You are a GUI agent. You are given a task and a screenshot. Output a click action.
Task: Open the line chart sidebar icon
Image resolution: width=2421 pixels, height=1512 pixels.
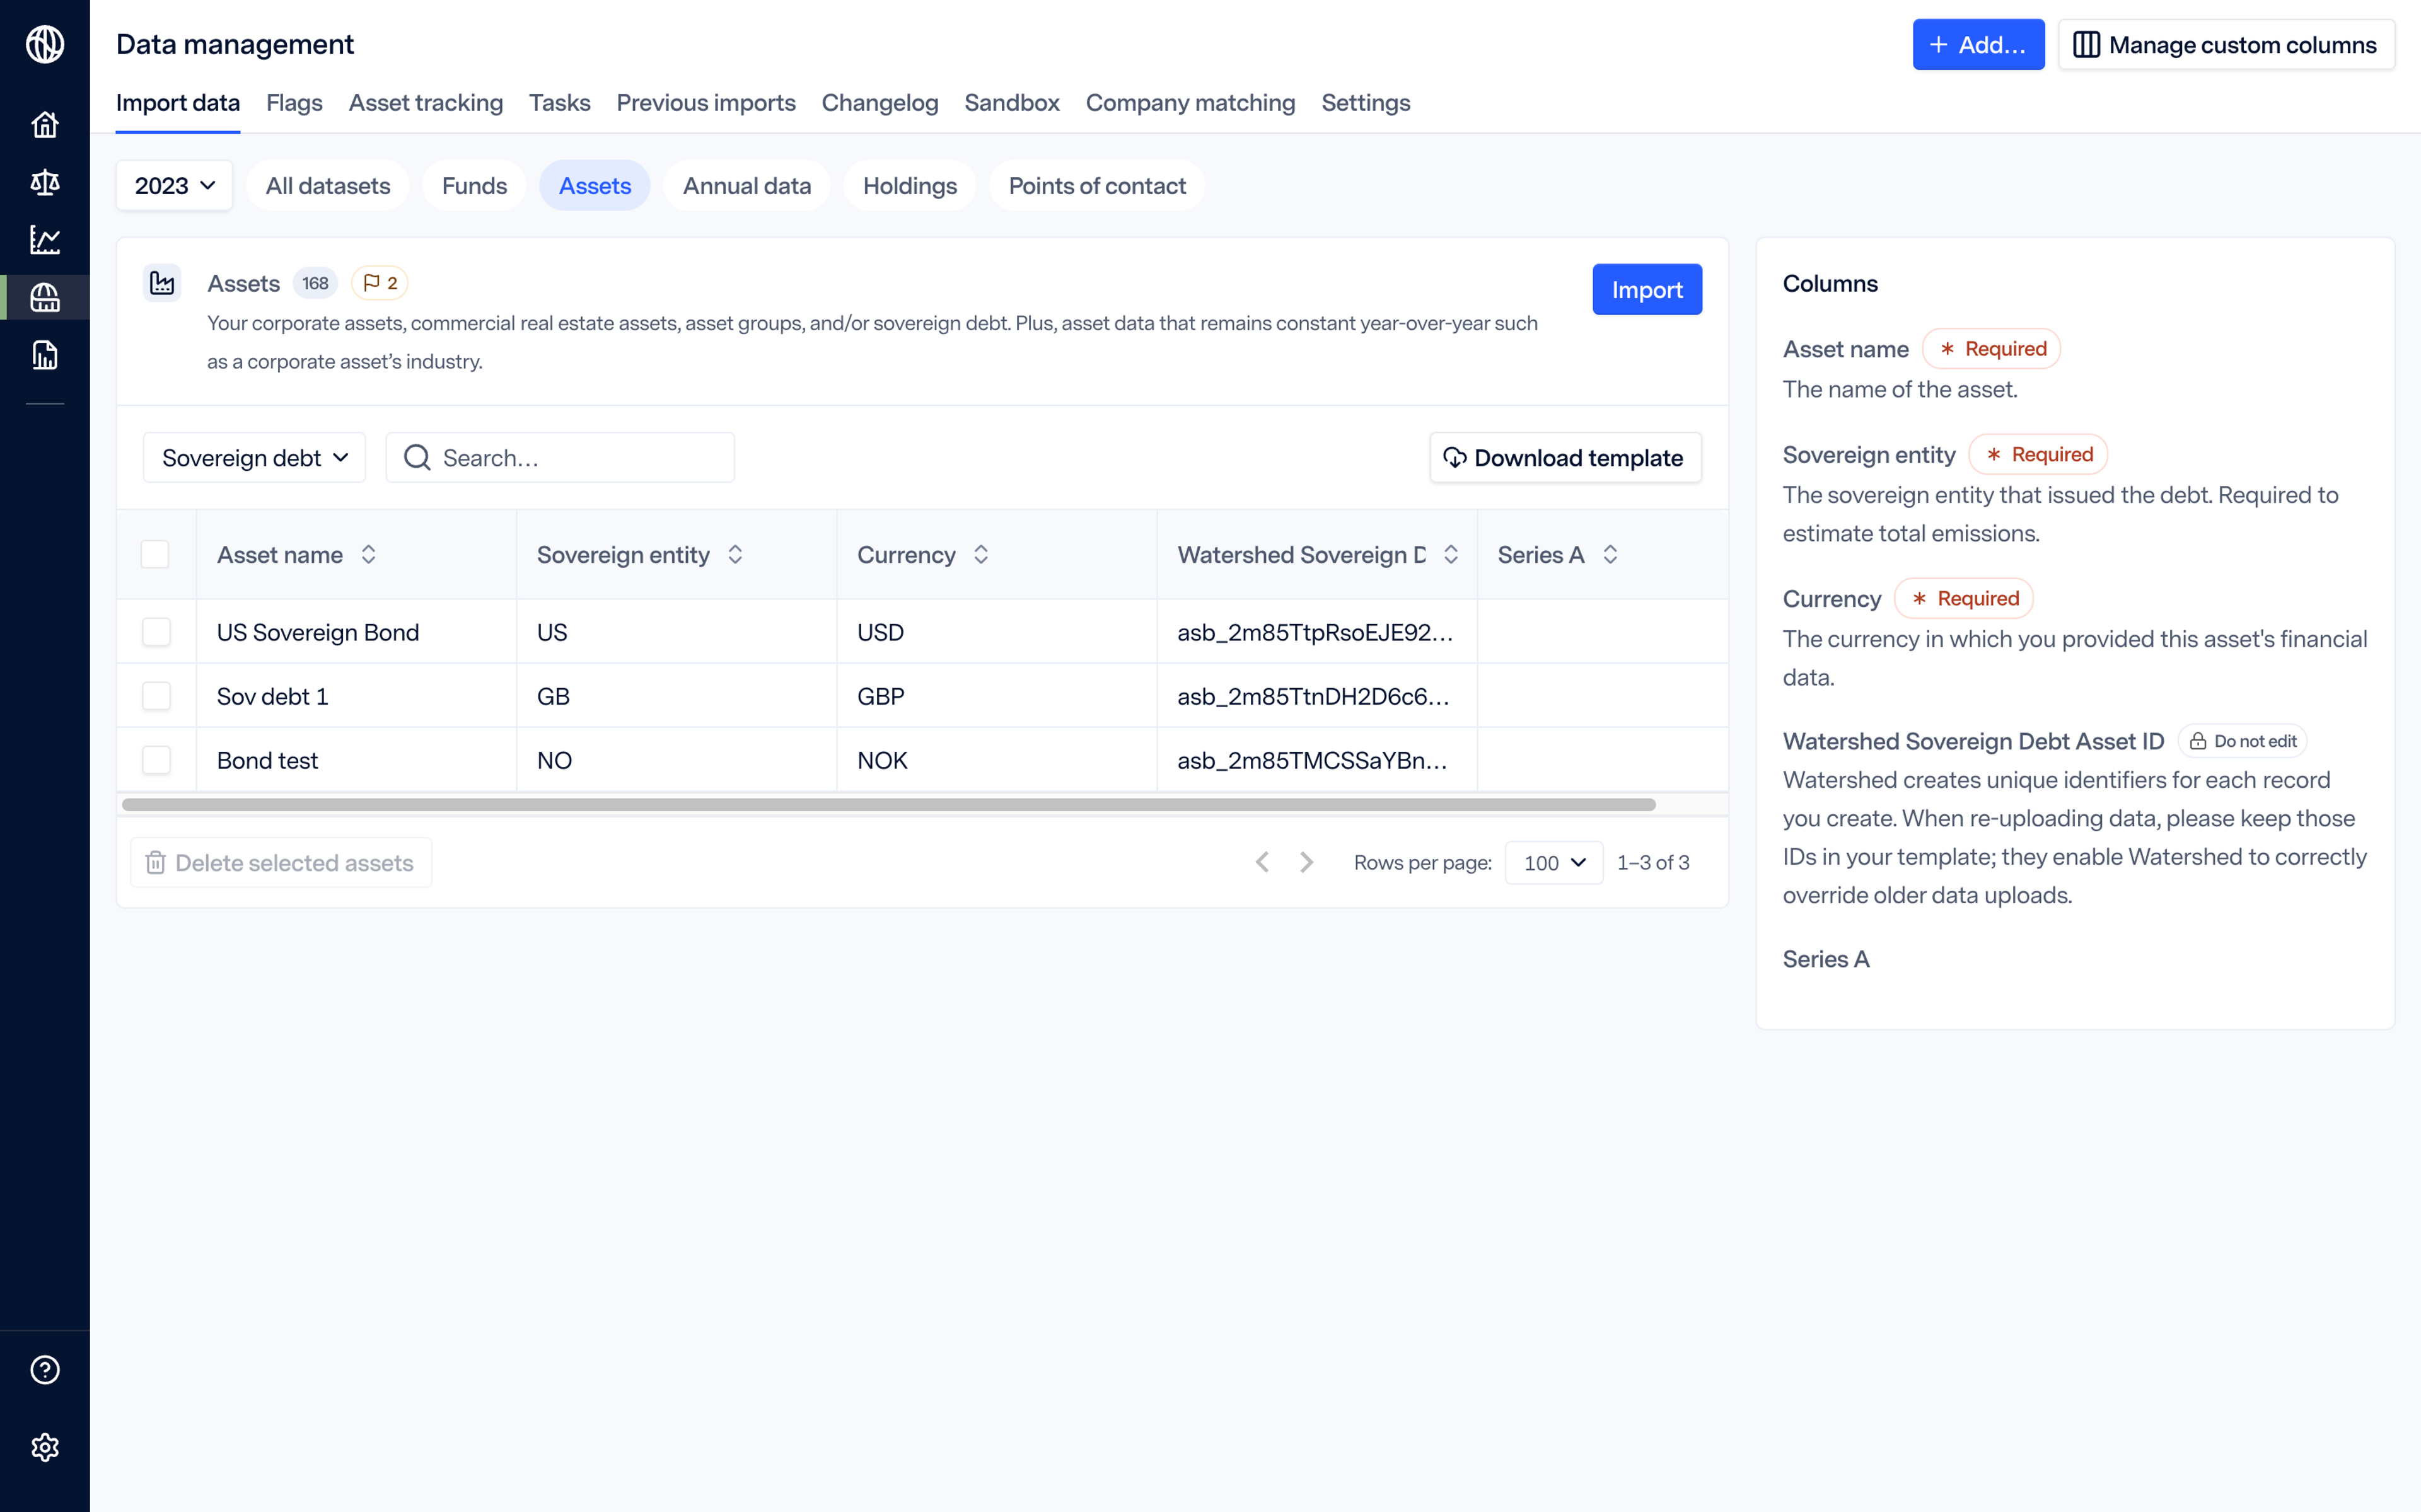pyautogui.click(x=44, y=240)
